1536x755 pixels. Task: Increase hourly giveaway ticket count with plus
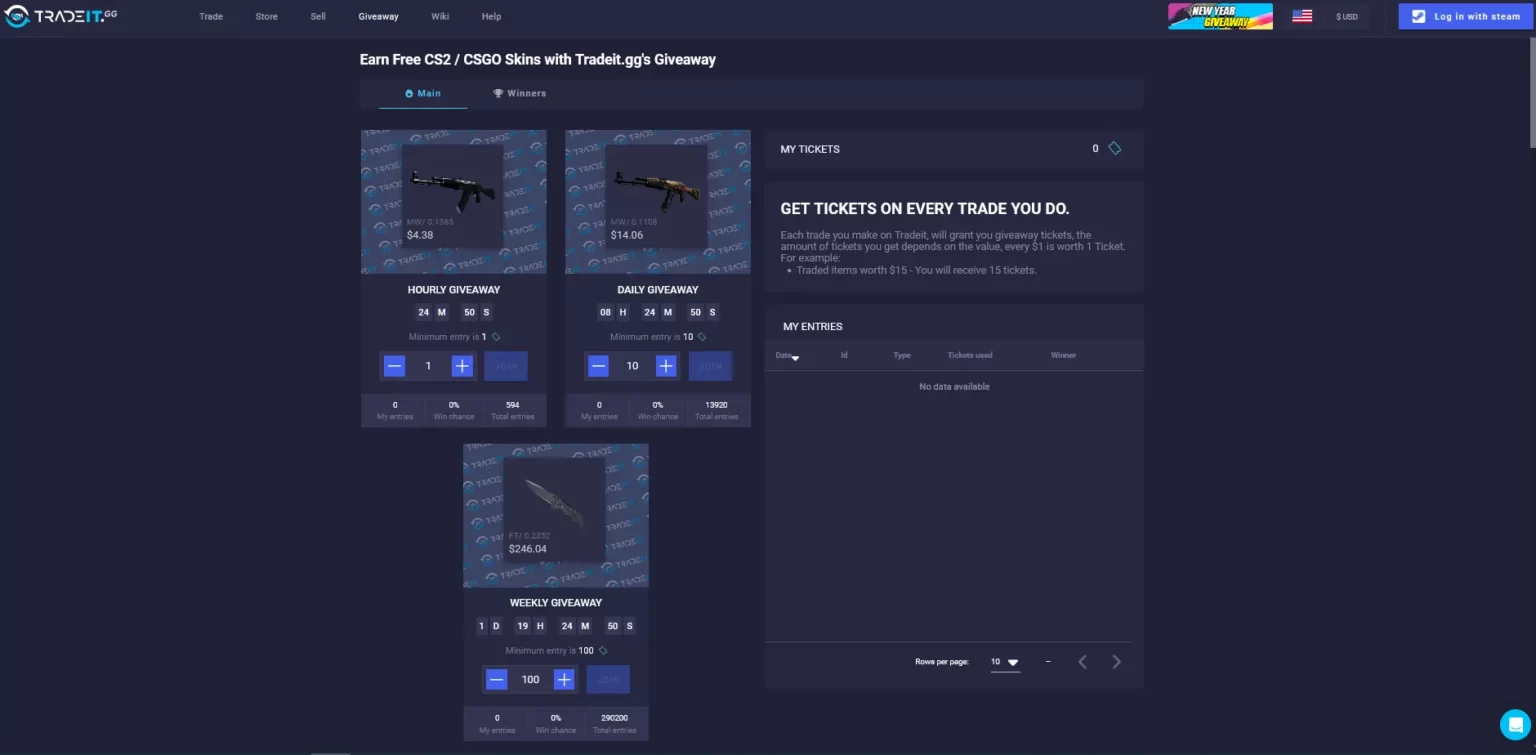tap(462, 366)
